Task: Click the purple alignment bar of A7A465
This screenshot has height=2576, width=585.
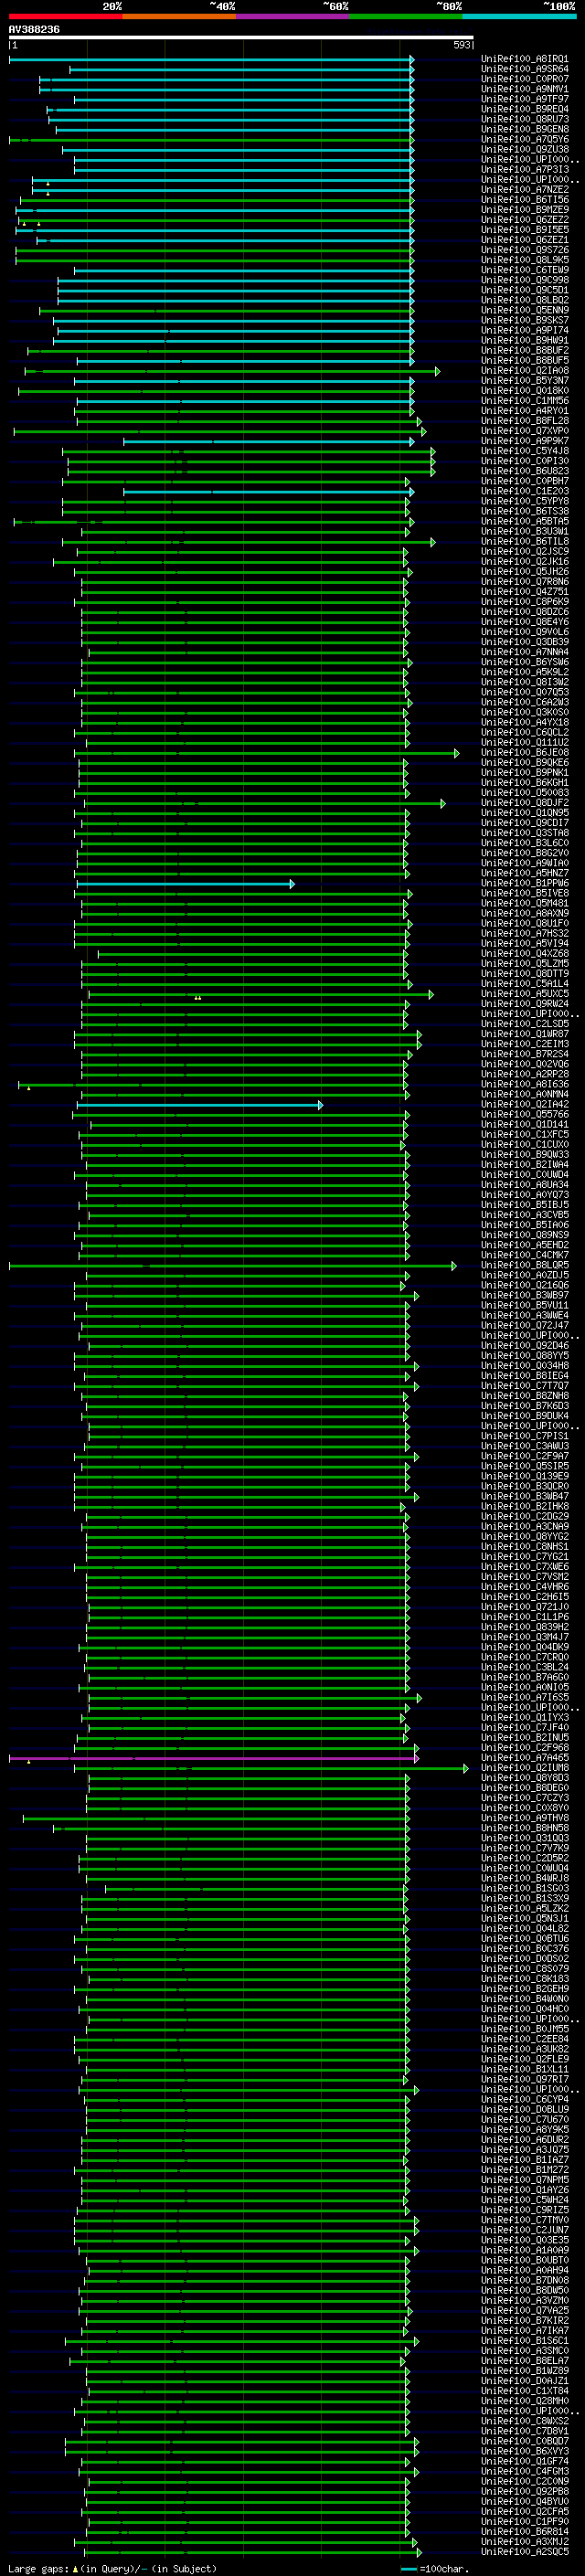Action: (x=213, y=1758)
